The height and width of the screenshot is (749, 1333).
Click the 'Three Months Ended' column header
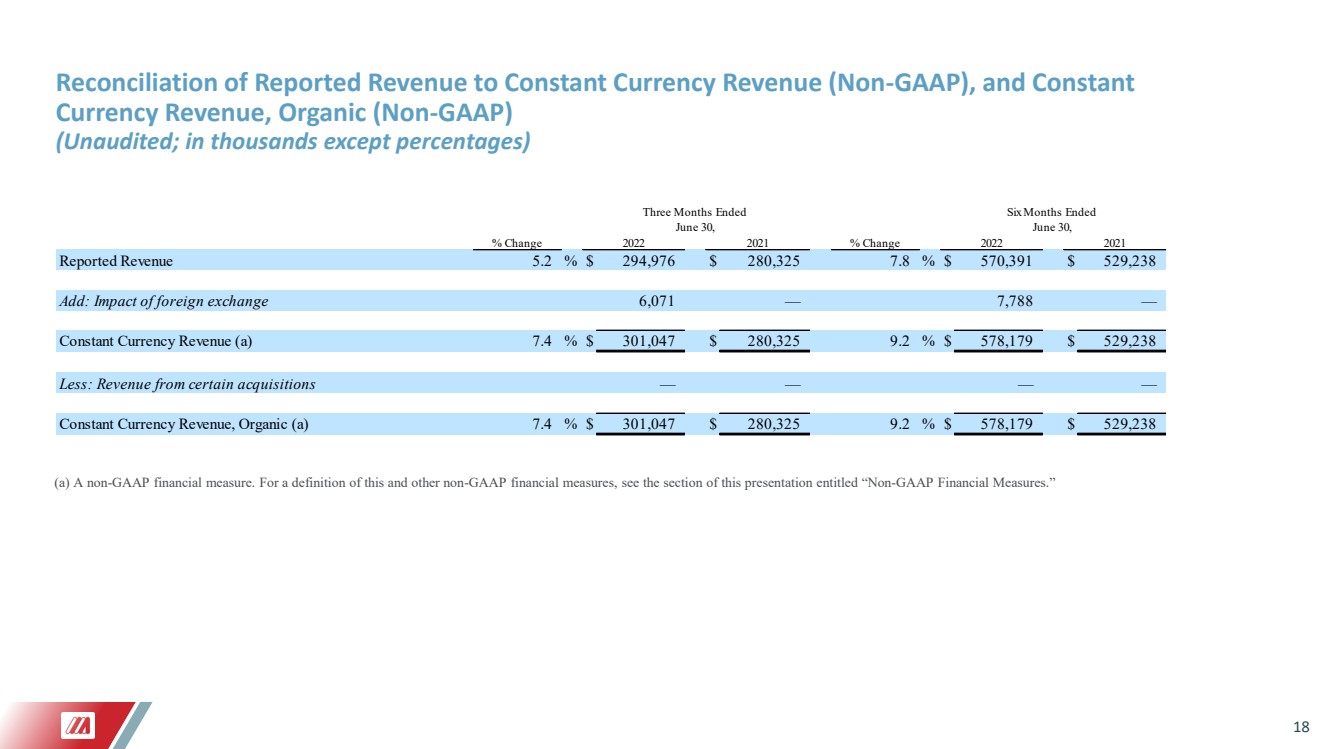pos(695,212)
